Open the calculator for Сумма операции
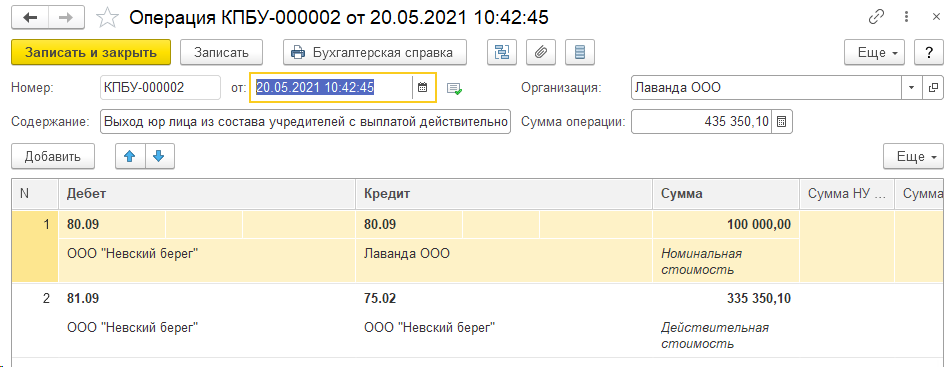This screenshot has width=949, height=367. coord(782,121)
